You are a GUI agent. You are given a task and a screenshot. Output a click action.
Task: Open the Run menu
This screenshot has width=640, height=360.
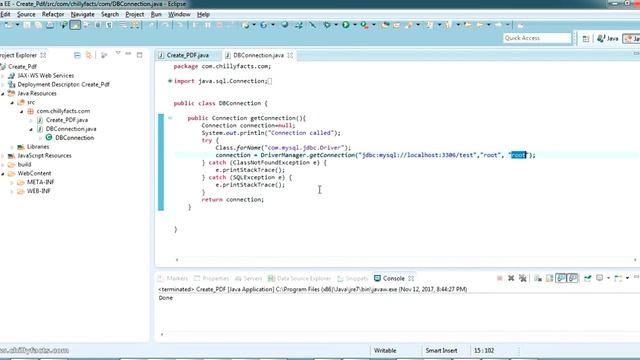tap(156, 14)
